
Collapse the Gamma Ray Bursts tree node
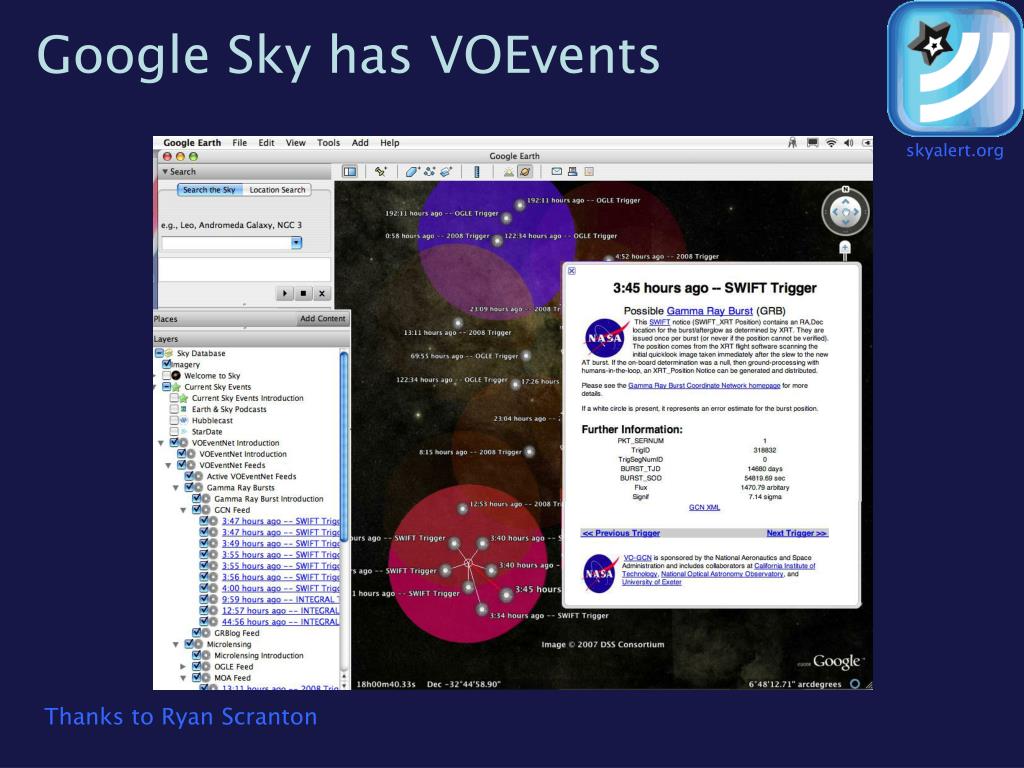[176, 488]
